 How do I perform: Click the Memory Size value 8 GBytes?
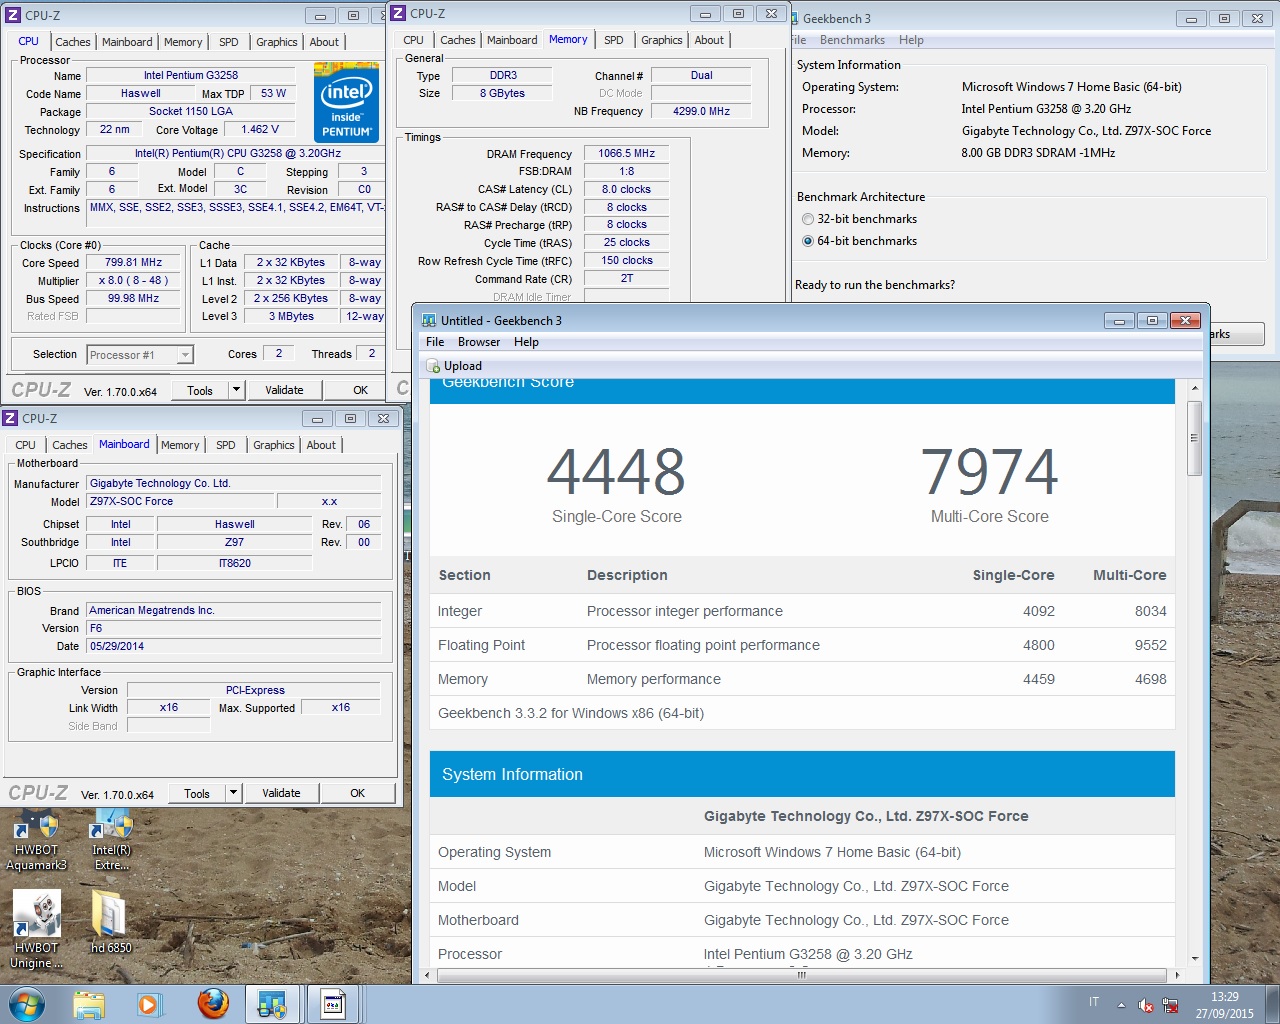click(502, 93)
